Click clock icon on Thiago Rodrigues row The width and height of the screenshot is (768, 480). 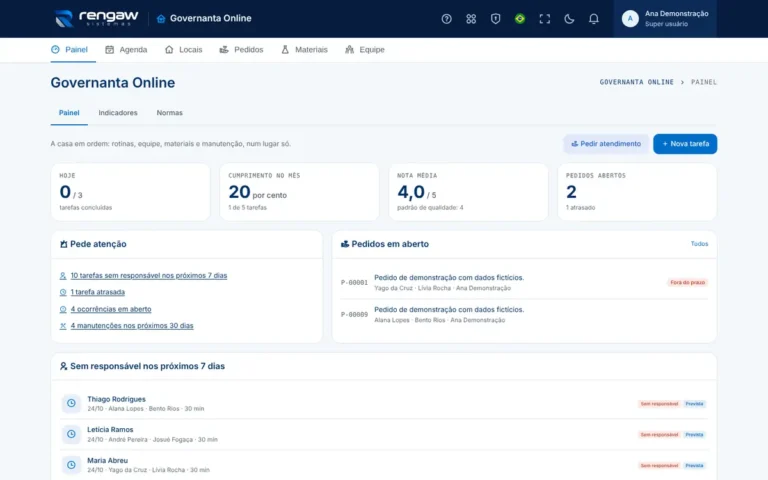[71, 403]
